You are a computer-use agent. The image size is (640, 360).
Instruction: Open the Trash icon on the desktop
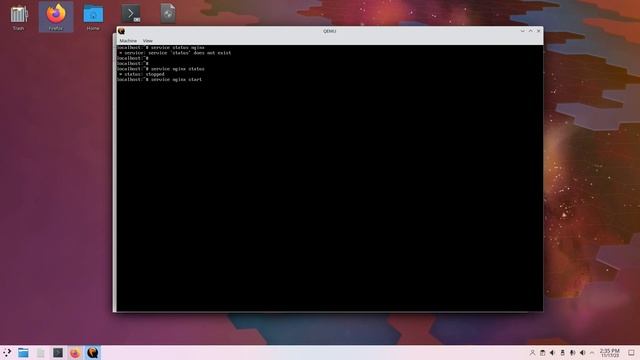point(18,17)
